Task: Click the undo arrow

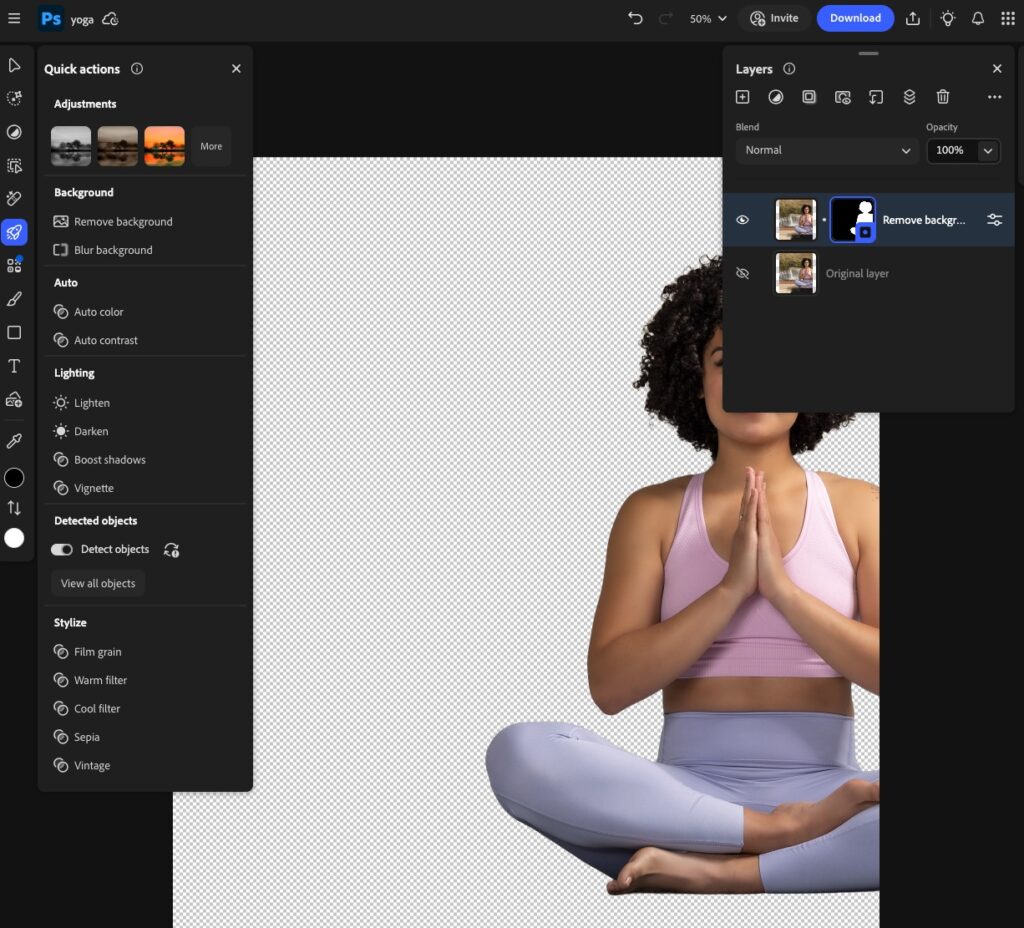Action: point(635,18)
